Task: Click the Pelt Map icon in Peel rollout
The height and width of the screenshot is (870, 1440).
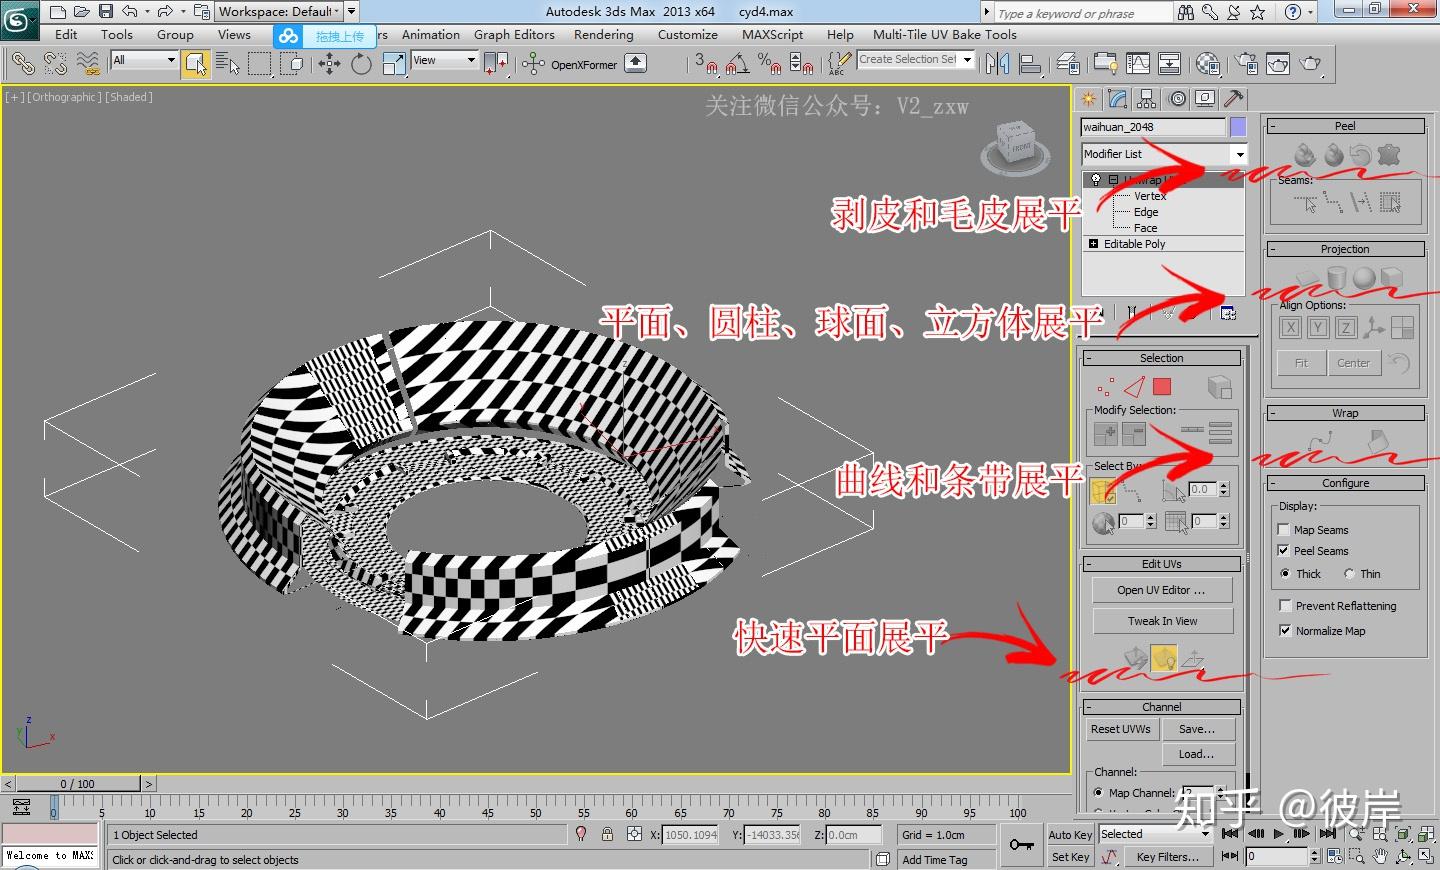Action: coord(1389,155)
